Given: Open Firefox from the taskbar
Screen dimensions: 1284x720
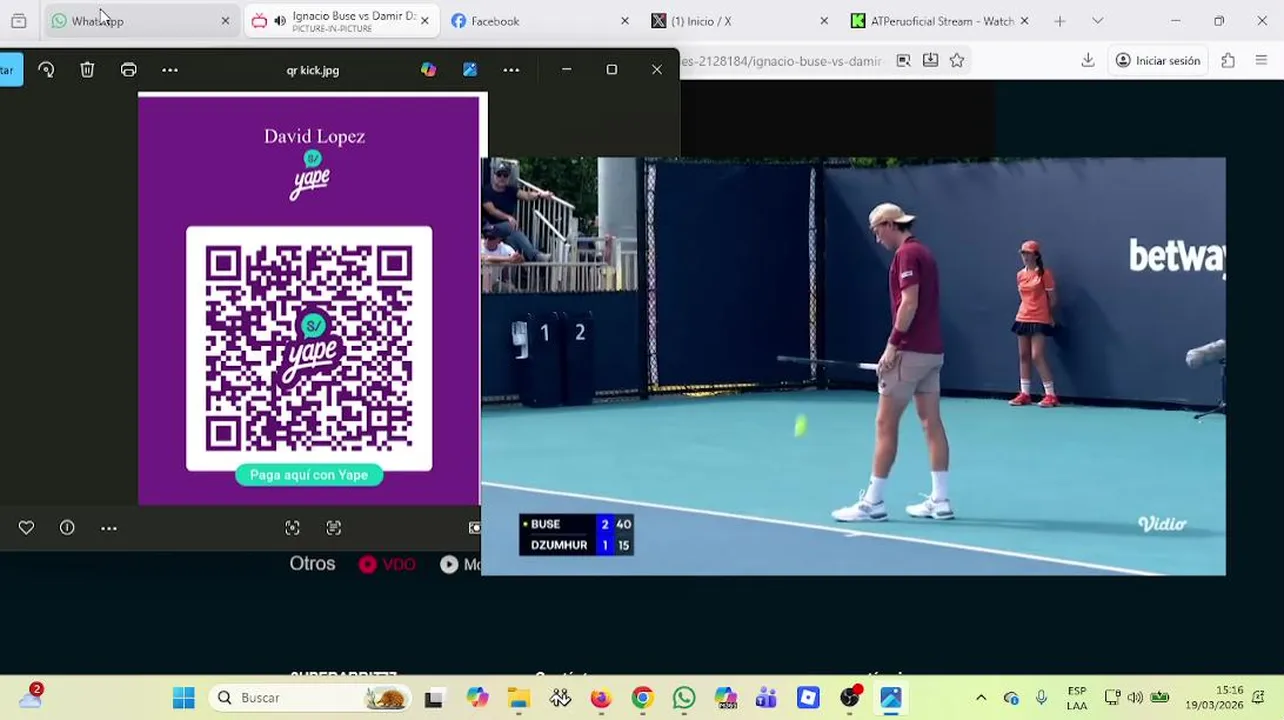Looking at the screenshot, I should [600, 698].
